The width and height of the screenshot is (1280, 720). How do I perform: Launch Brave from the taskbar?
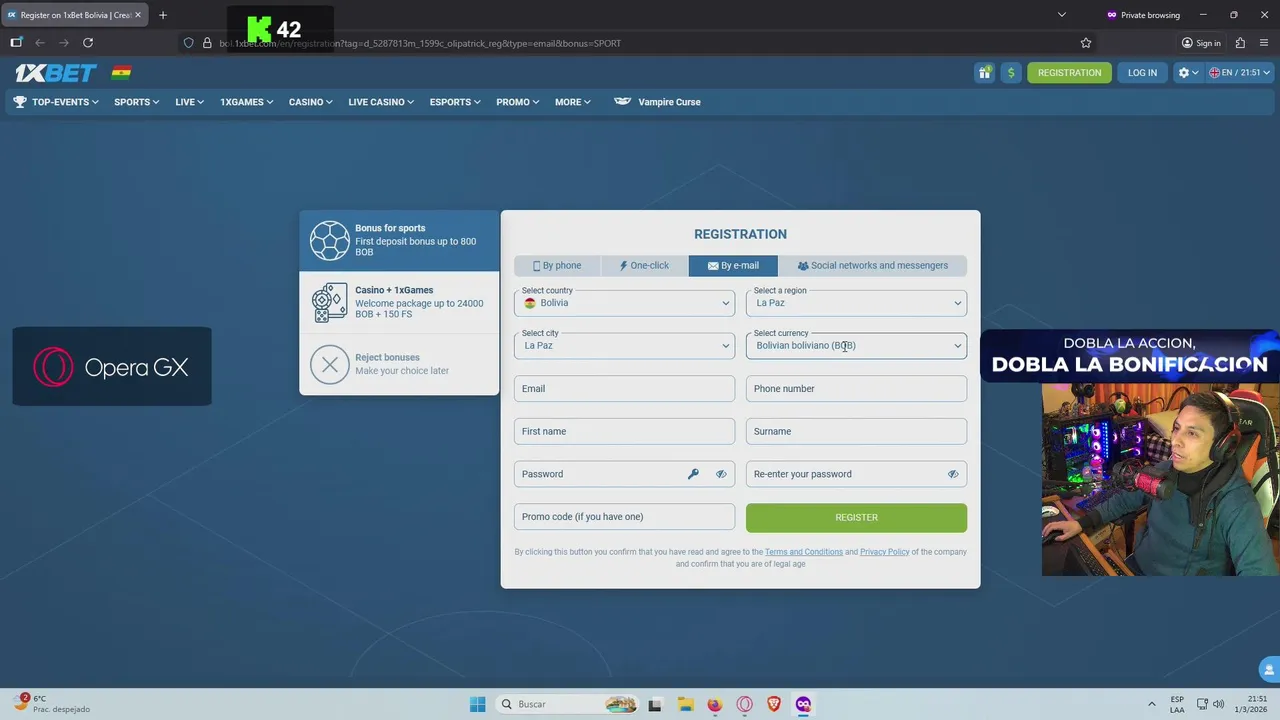(x=774, y=704)
